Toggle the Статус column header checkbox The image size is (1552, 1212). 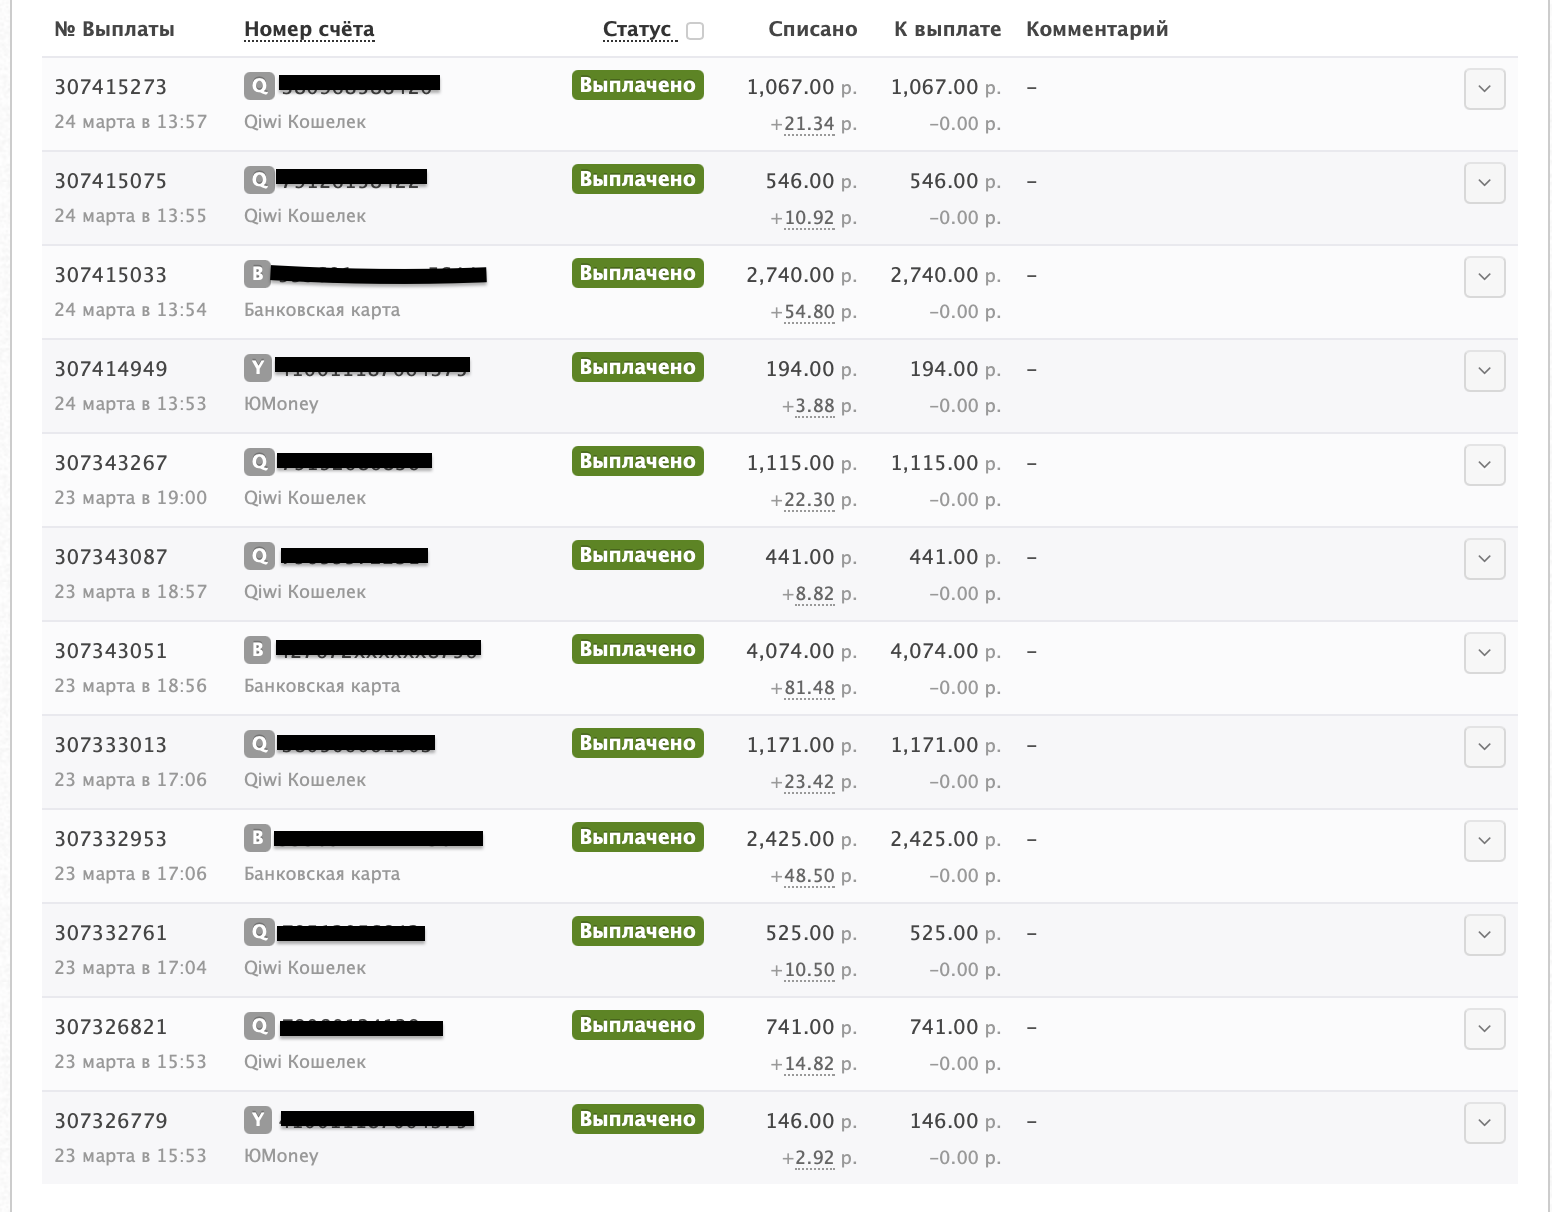(x=695, y=31)
